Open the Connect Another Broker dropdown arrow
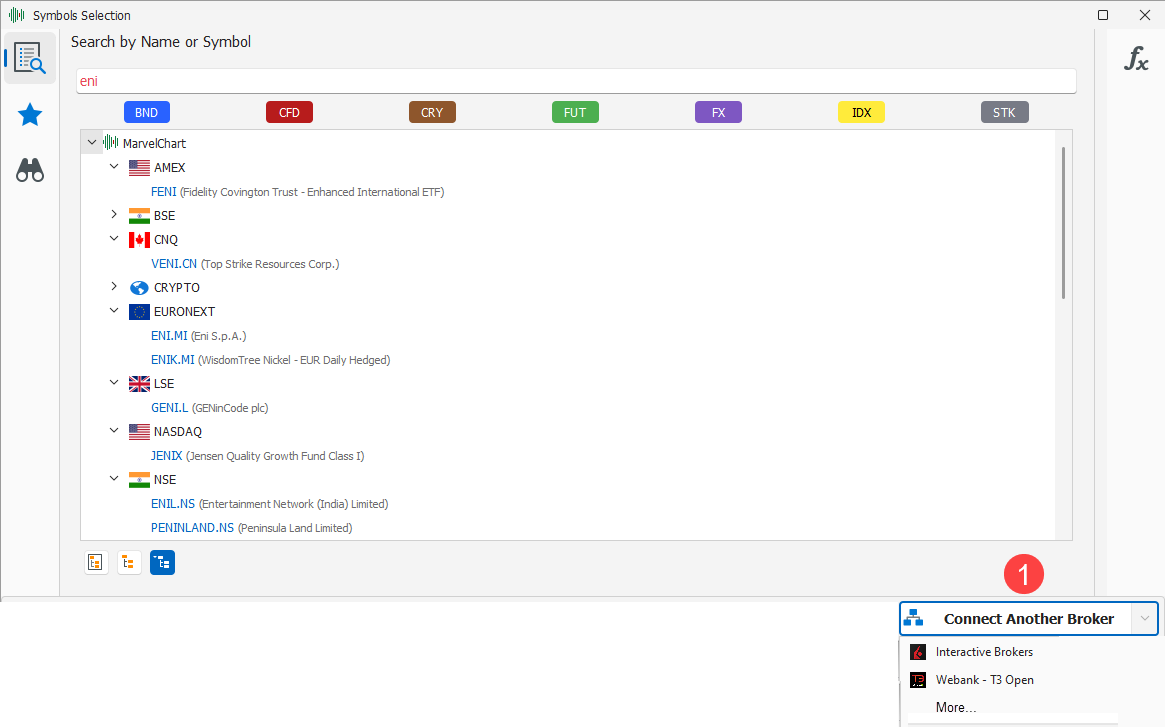1165x727 pixels. (1144, 618)
